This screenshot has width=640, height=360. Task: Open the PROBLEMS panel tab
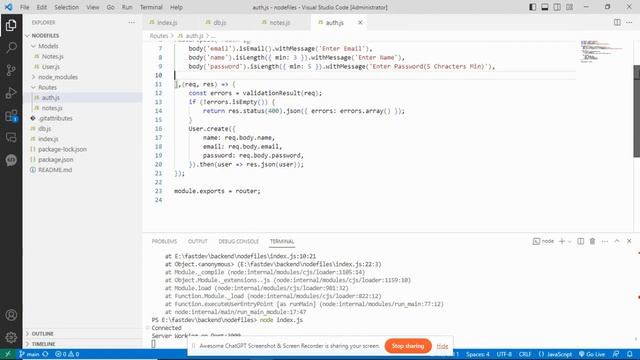coord(164,241)
